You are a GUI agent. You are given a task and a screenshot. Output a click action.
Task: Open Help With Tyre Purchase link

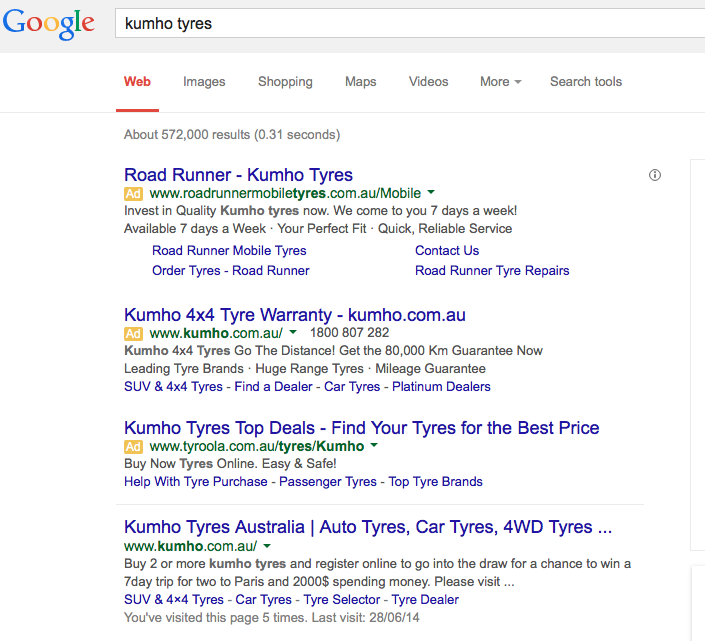pyautogui.click(x=196, y=481)
